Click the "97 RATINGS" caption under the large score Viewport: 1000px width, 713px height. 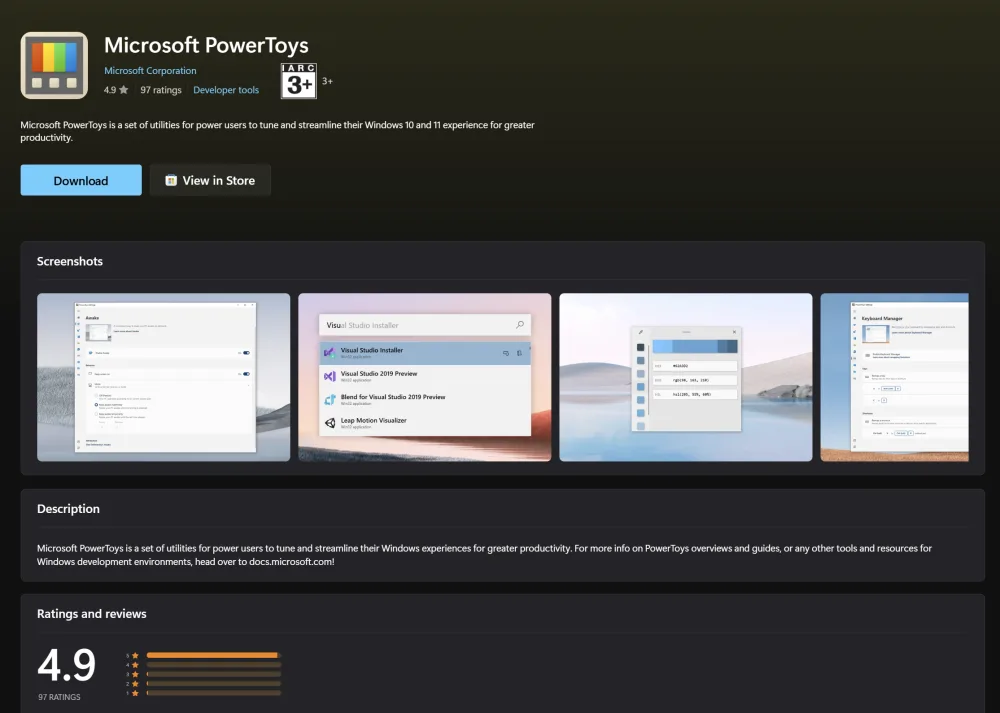point(59,697)
